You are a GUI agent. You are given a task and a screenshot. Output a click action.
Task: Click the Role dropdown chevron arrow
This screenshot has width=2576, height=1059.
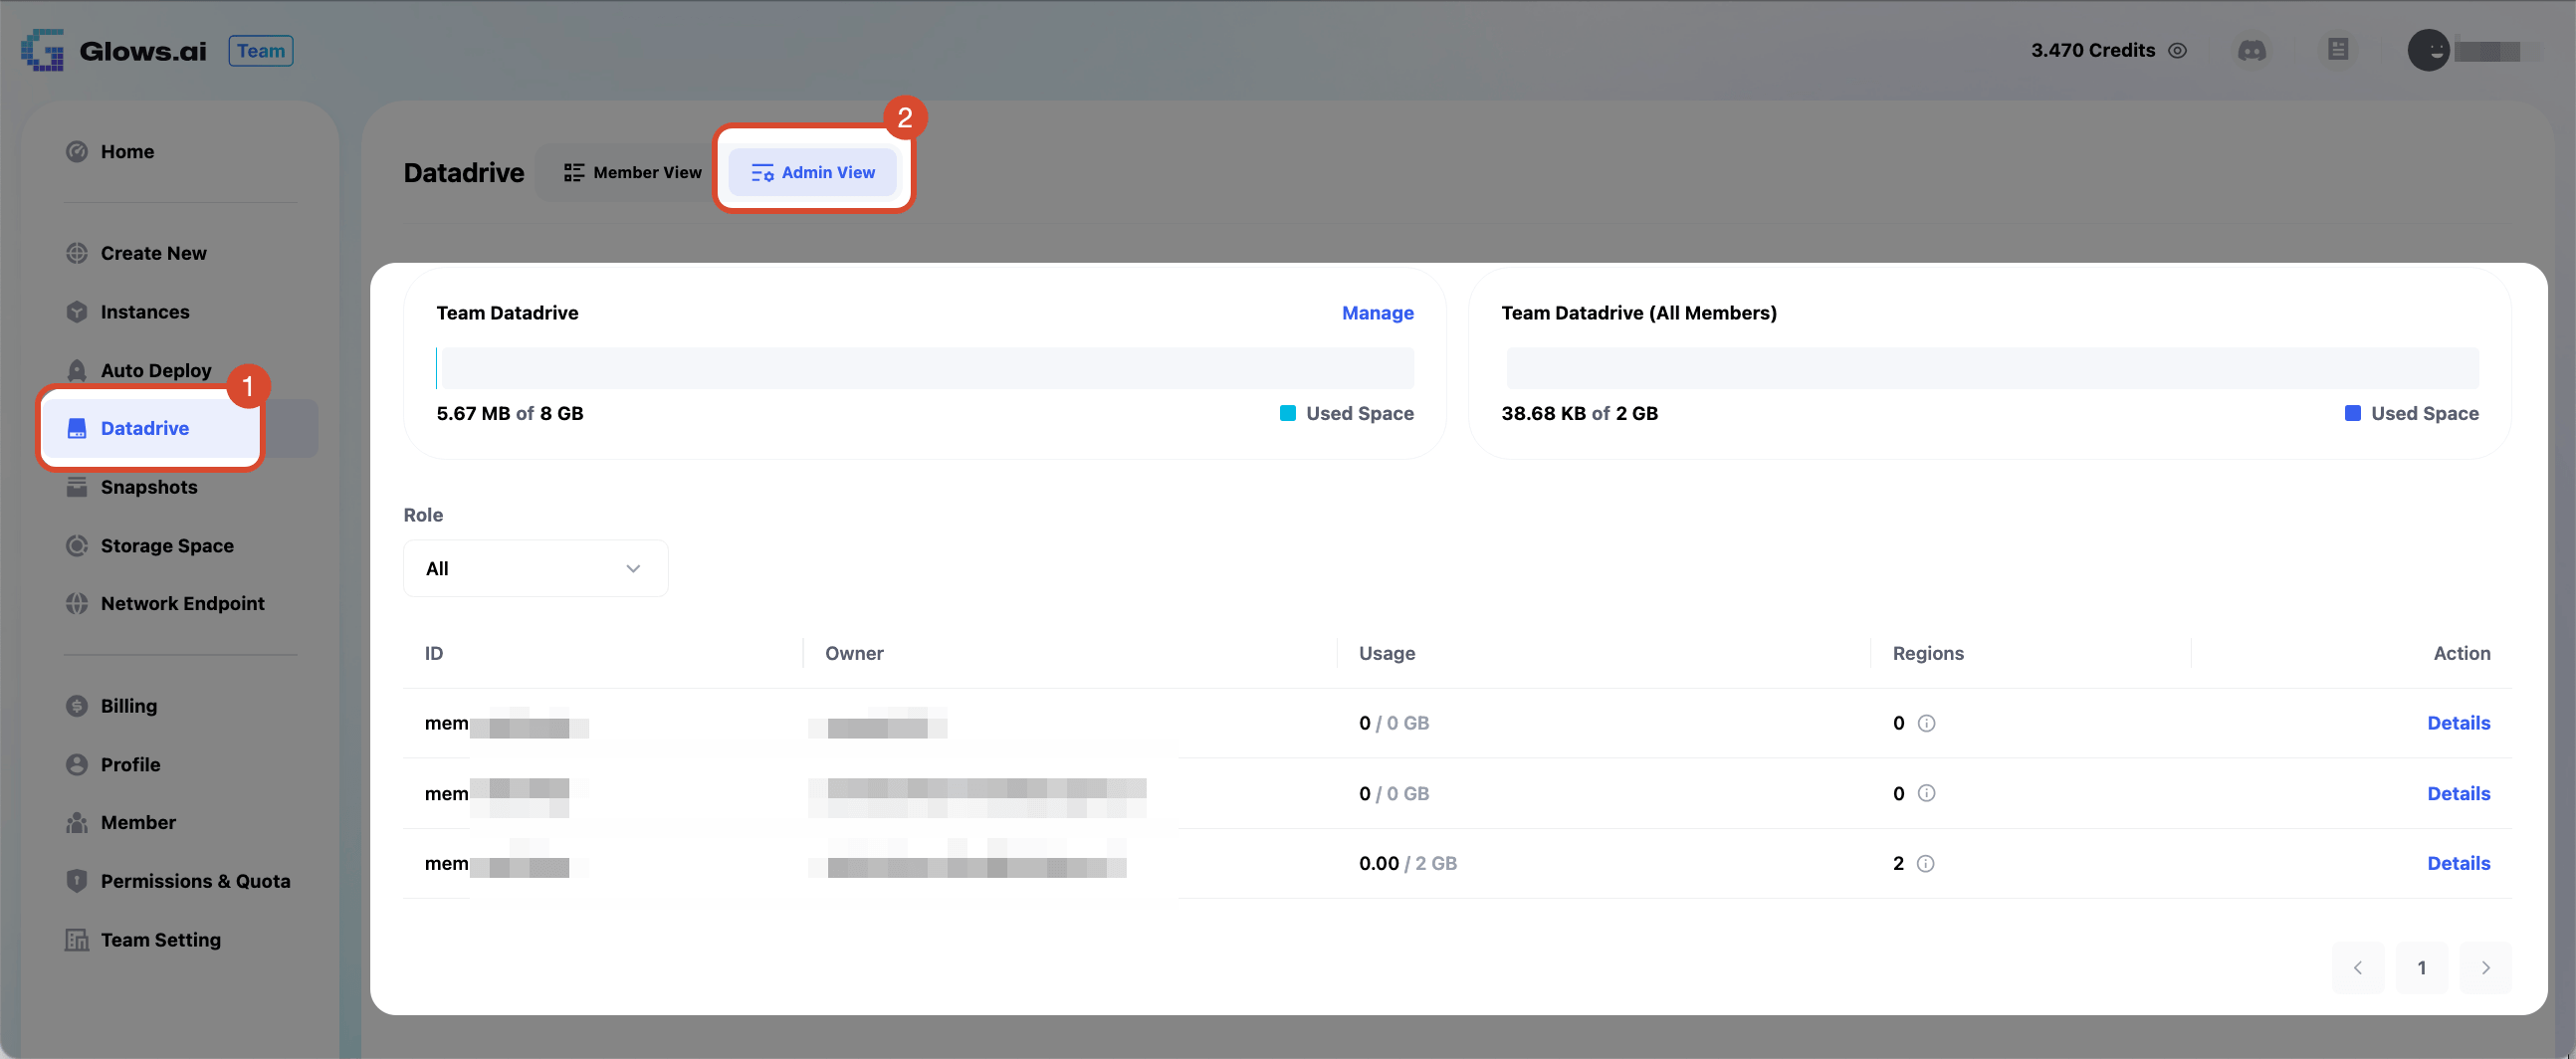click(x=633, y=568)
